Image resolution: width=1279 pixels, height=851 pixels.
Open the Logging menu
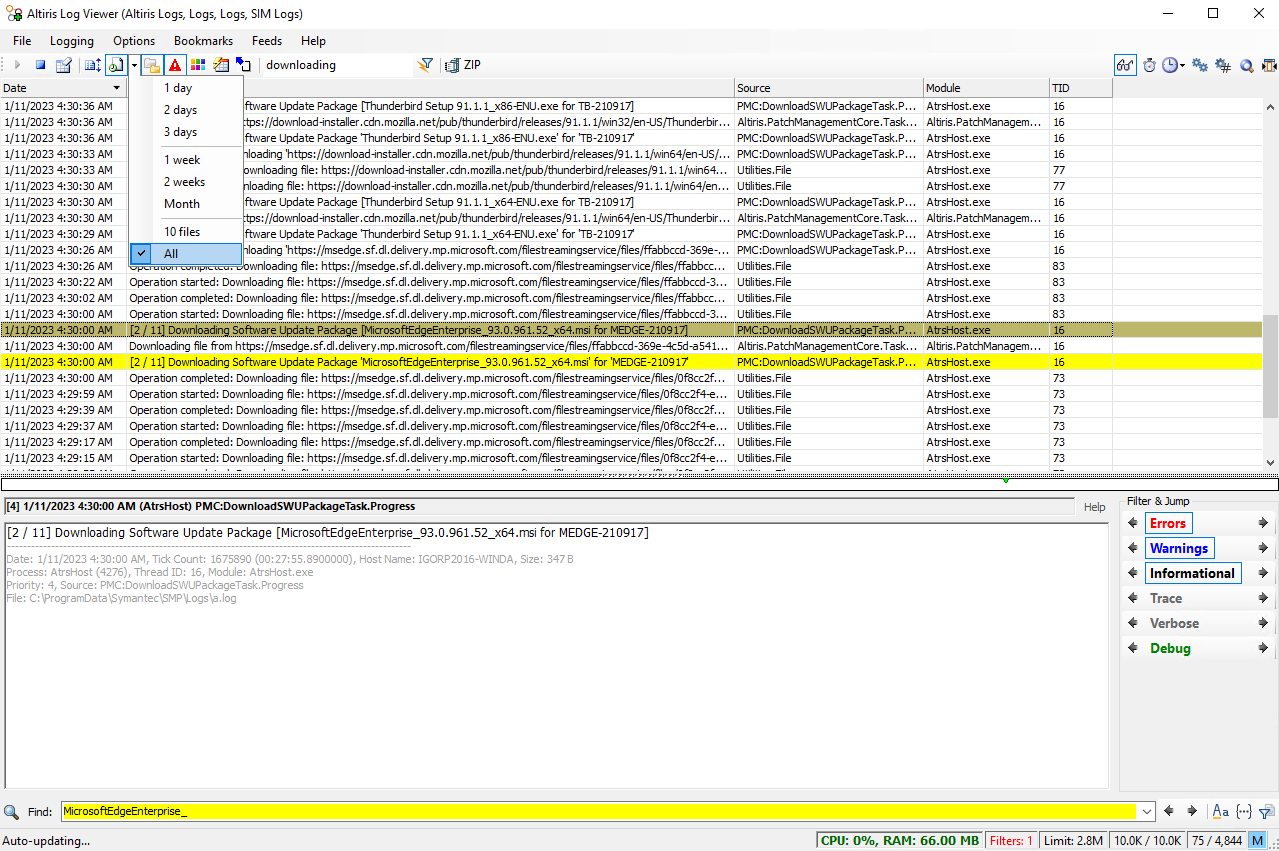pos(71,41)
